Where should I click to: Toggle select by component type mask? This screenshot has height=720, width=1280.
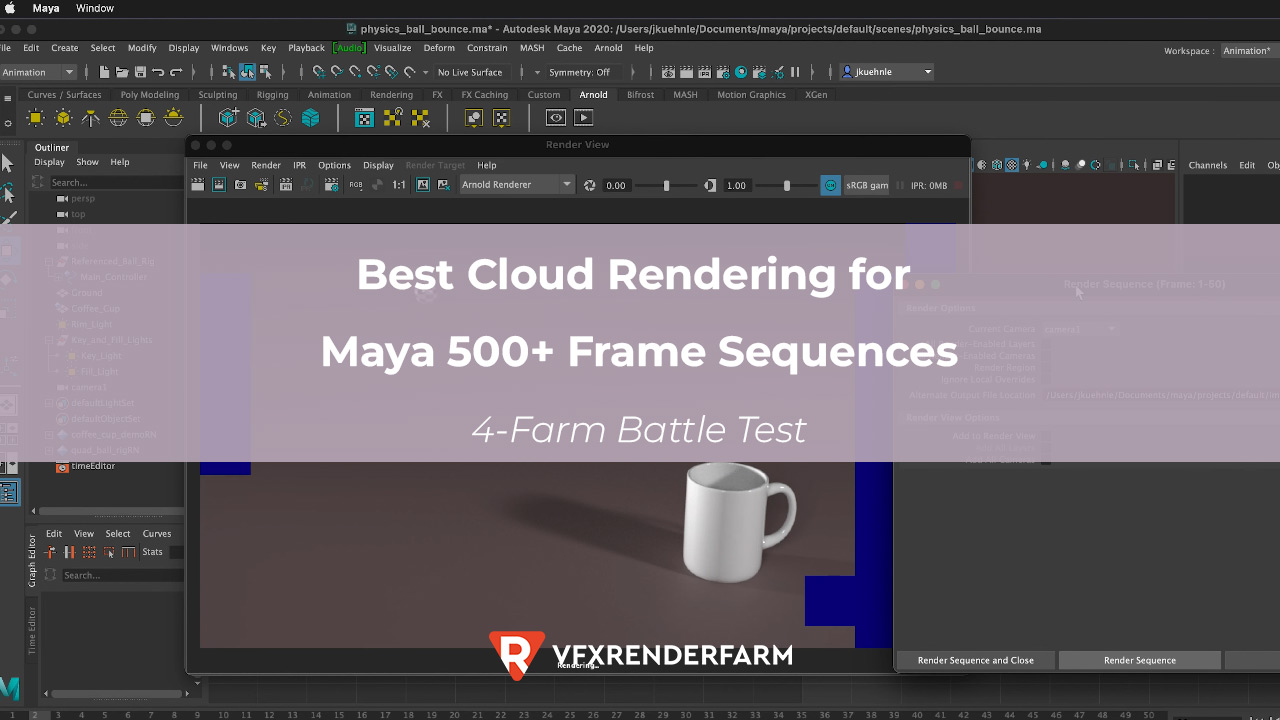coord(265,72)
